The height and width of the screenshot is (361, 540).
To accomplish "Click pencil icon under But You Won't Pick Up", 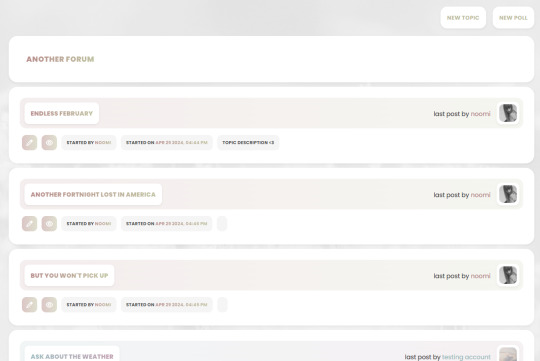I will tap(30, 305).
